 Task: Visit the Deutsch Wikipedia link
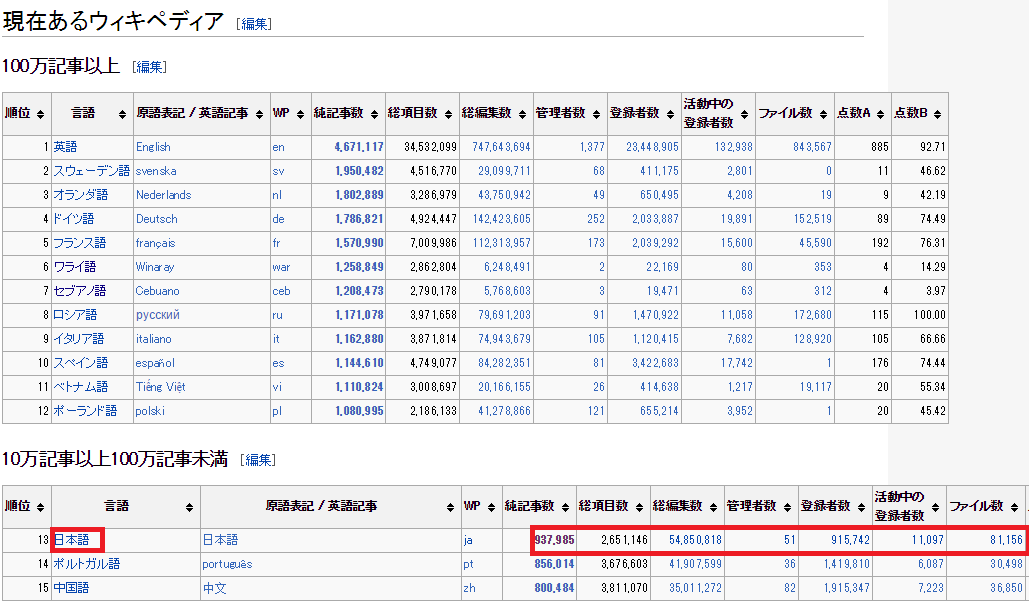pos(157,219)
